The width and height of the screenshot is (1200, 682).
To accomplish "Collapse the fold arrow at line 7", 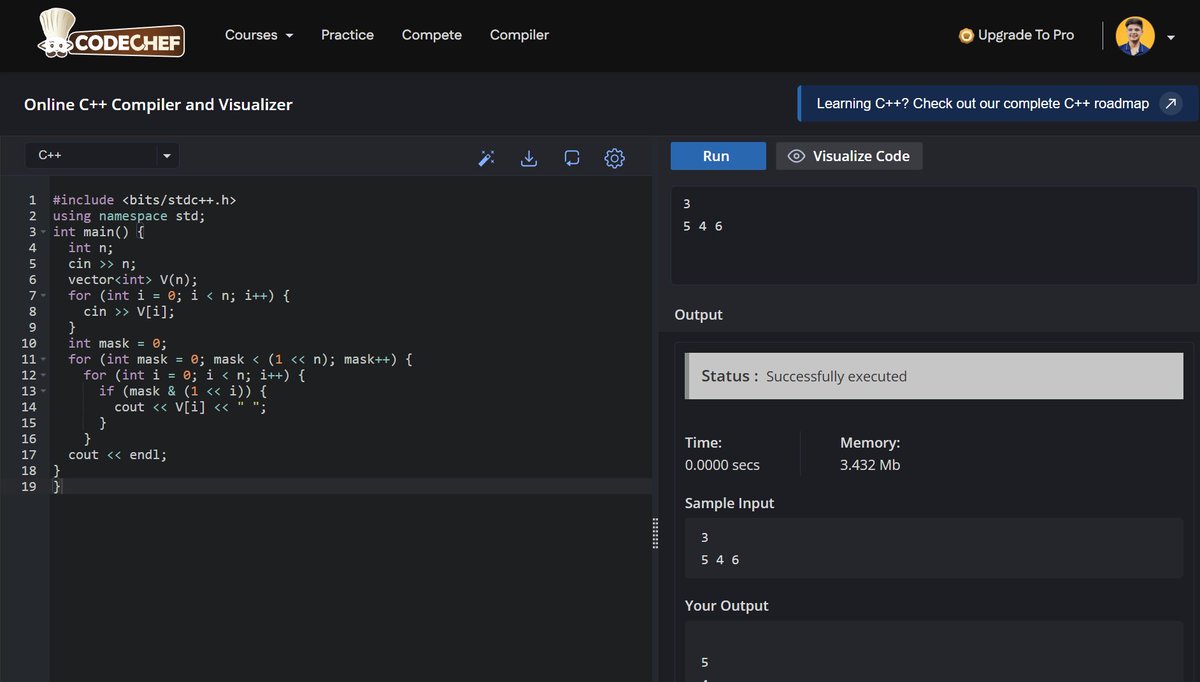I will pyautogui.click(x=44, y=296).
